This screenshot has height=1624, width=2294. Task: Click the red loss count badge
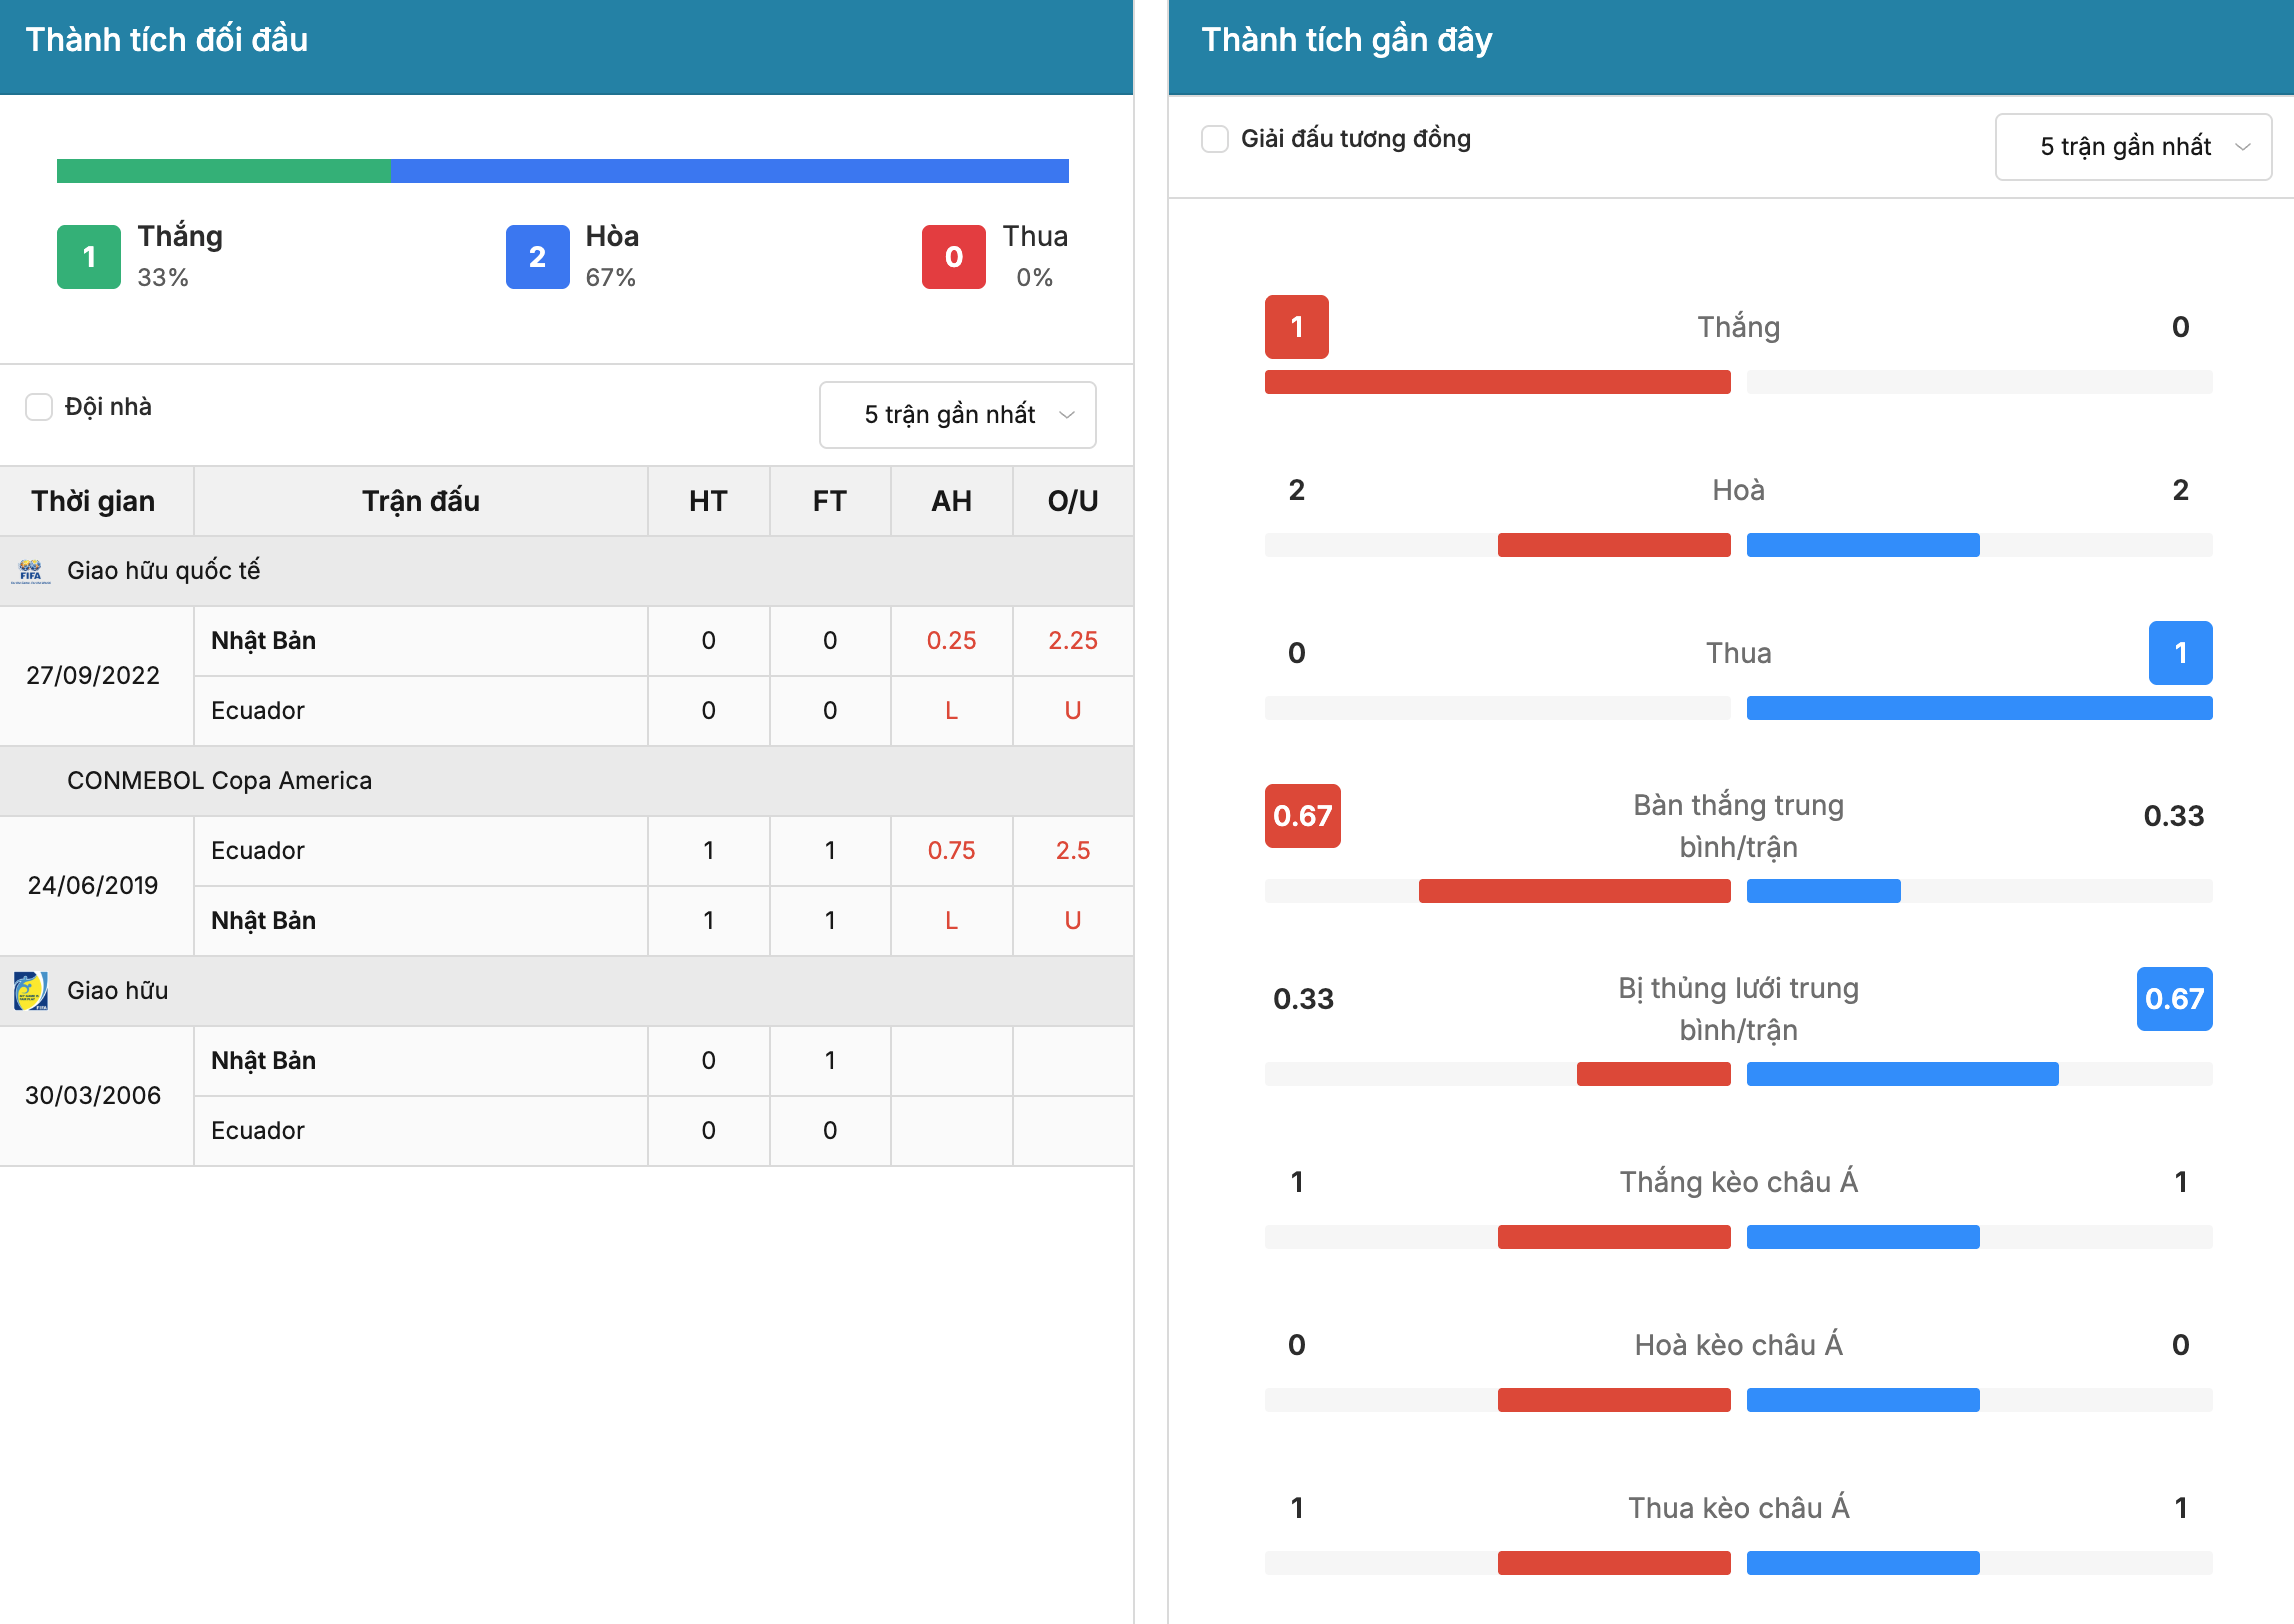[954, 257]
